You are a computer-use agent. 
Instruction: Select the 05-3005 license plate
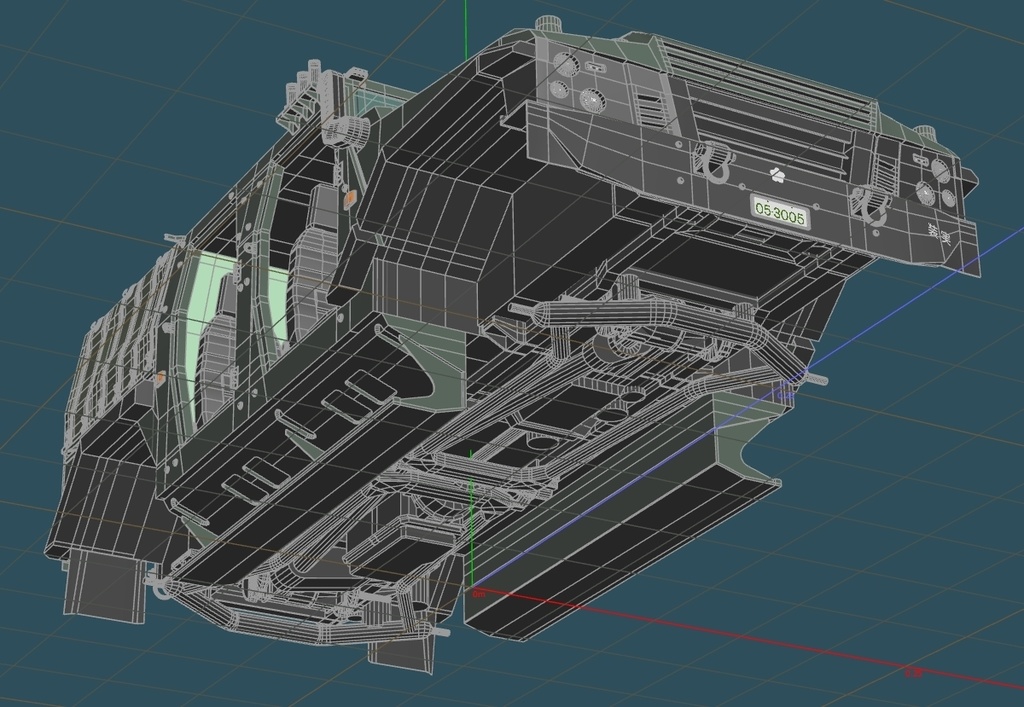coord(779,213)
